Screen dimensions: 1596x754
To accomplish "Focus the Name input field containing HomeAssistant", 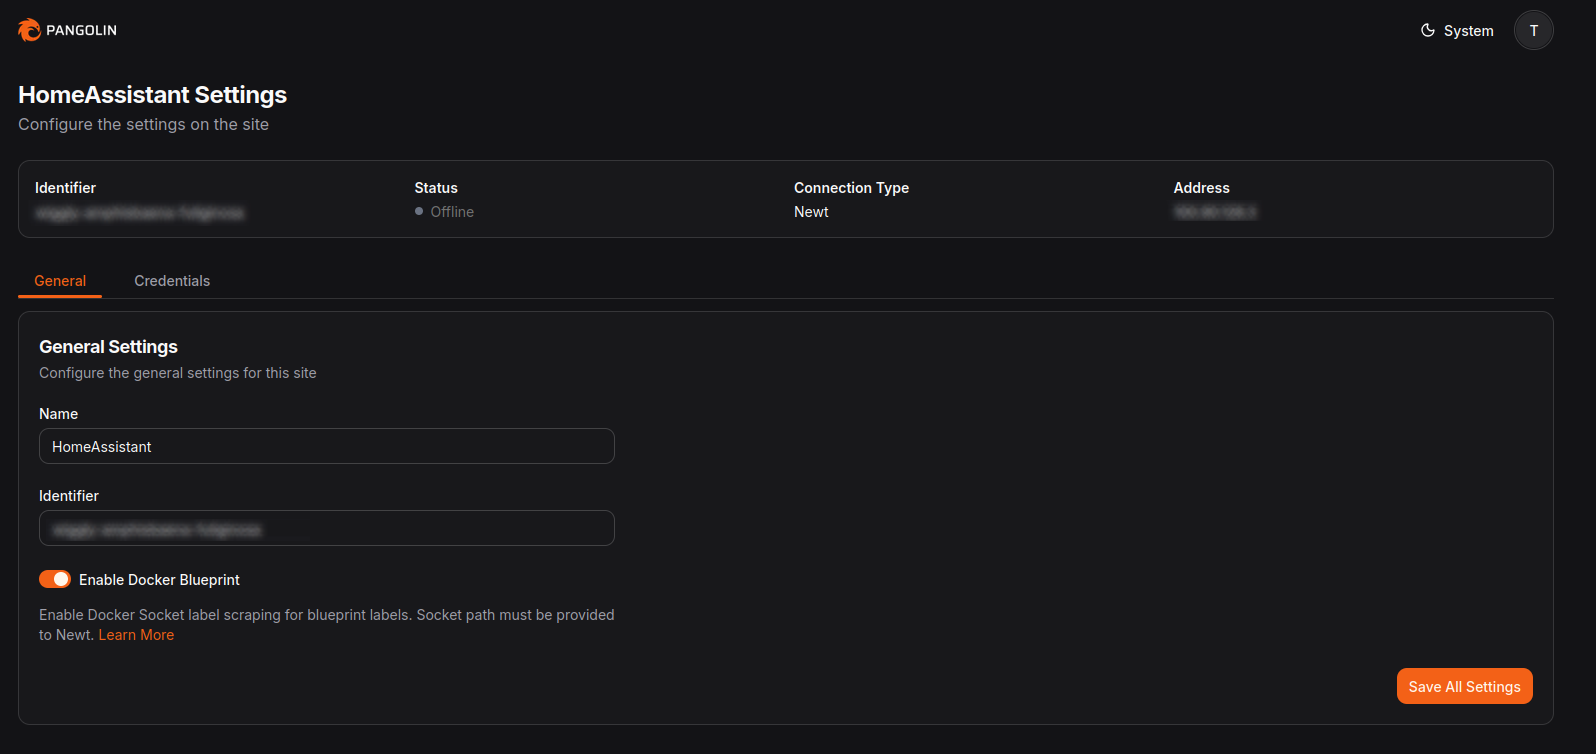I will [326, 446].
